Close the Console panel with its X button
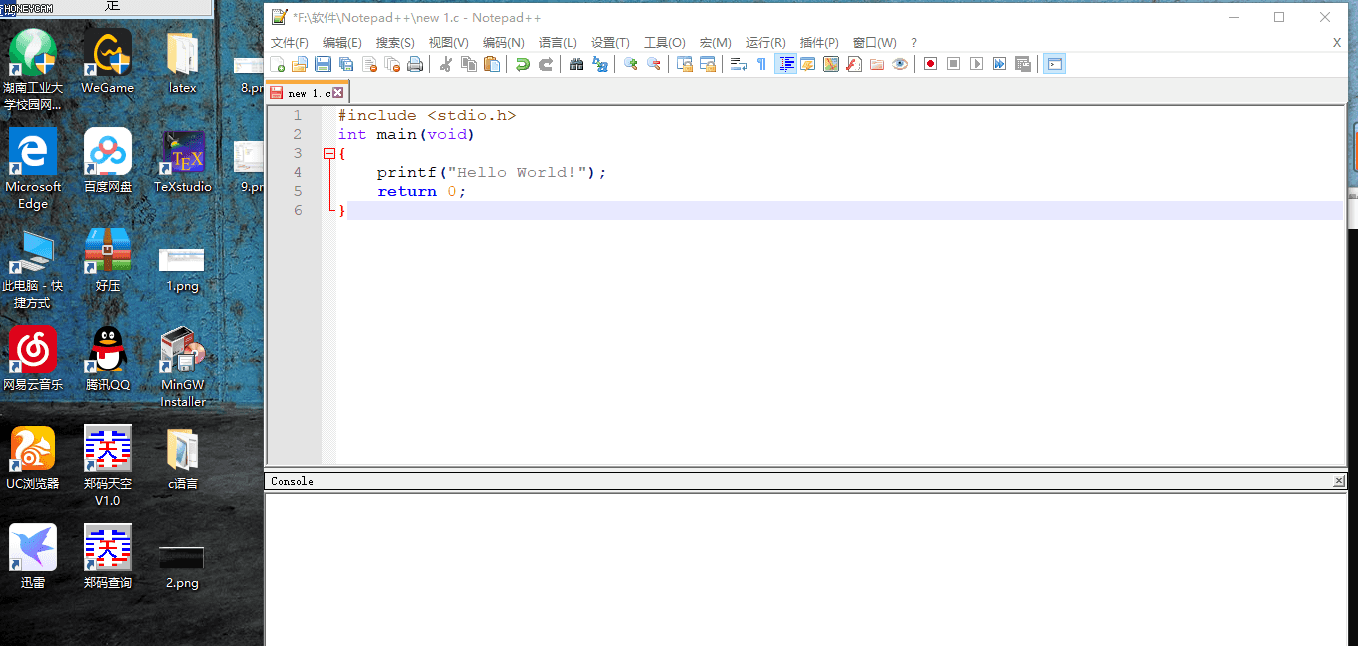The height and width of the screenshot is (646, 1358). tap(1339, 480)
